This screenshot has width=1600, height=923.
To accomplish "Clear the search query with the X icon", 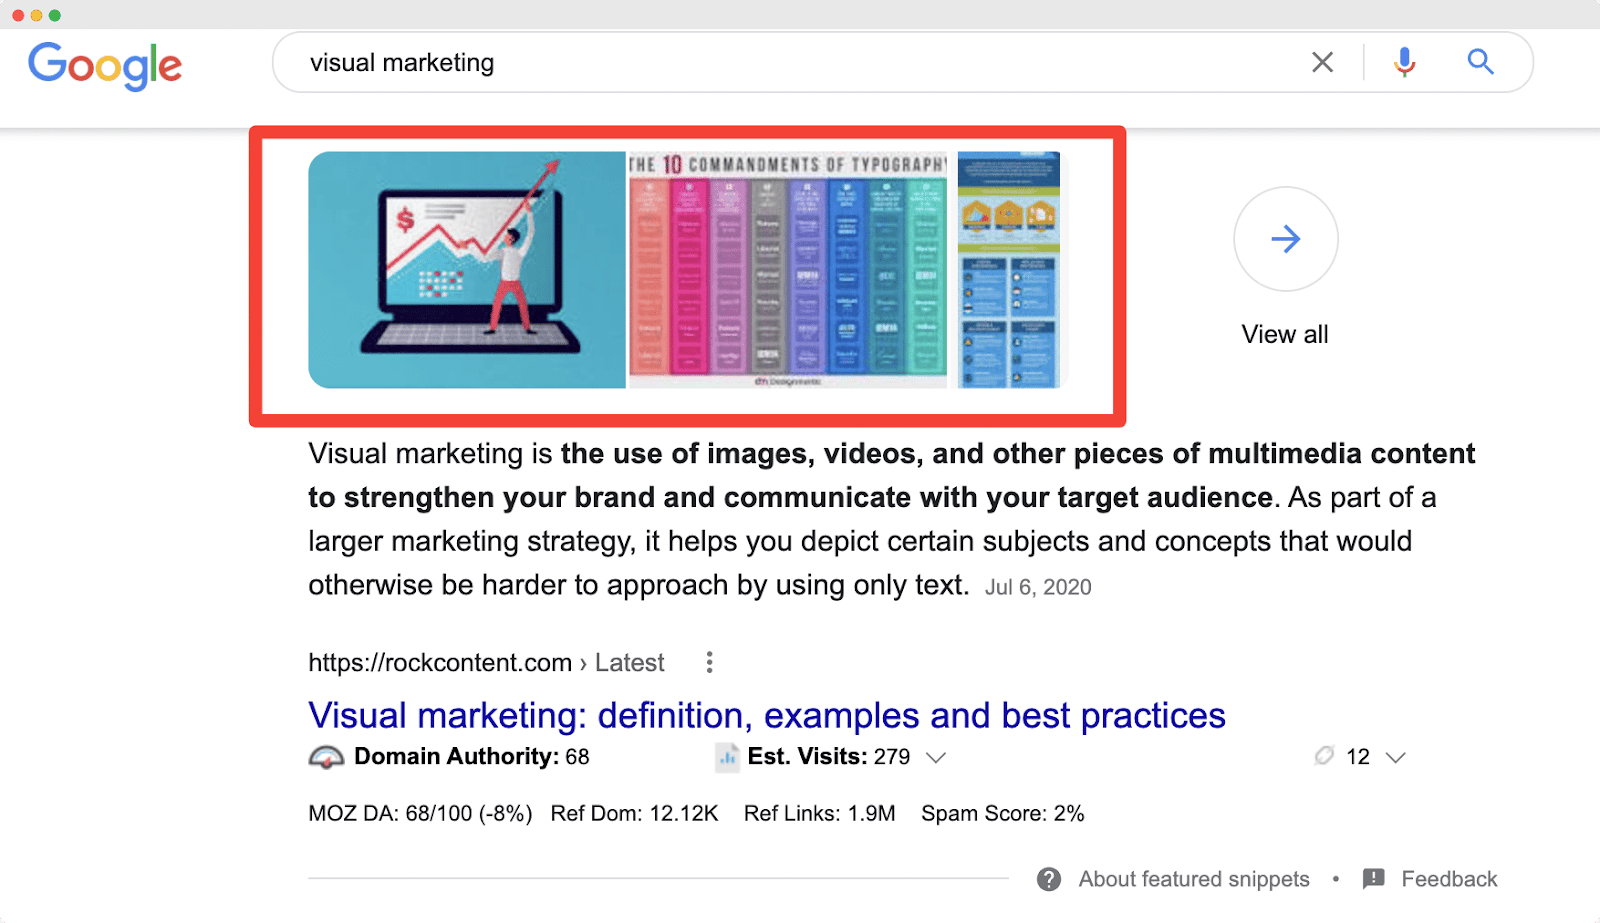I will point(1322,62).
